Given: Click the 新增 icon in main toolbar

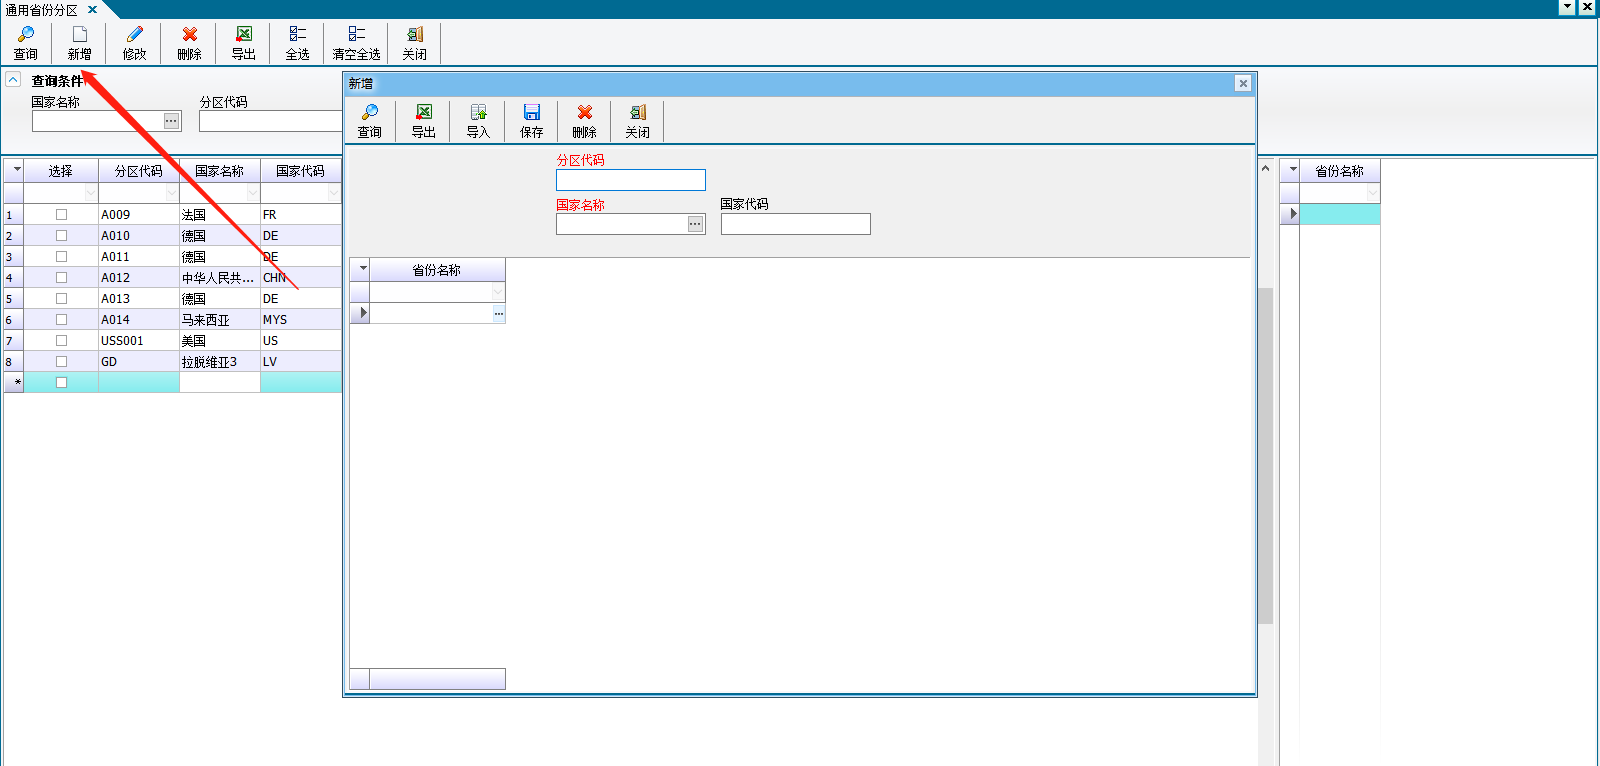Looking at the screenshot, I should pos(80,34).
